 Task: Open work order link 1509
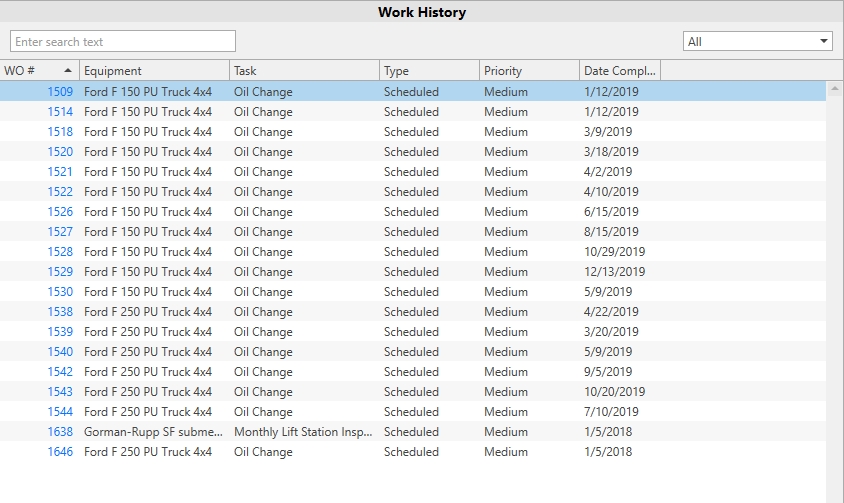coord(60,92)
